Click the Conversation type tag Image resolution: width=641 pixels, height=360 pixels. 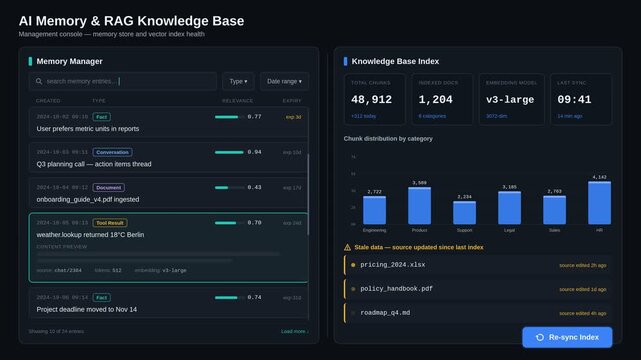coord(112,152)
